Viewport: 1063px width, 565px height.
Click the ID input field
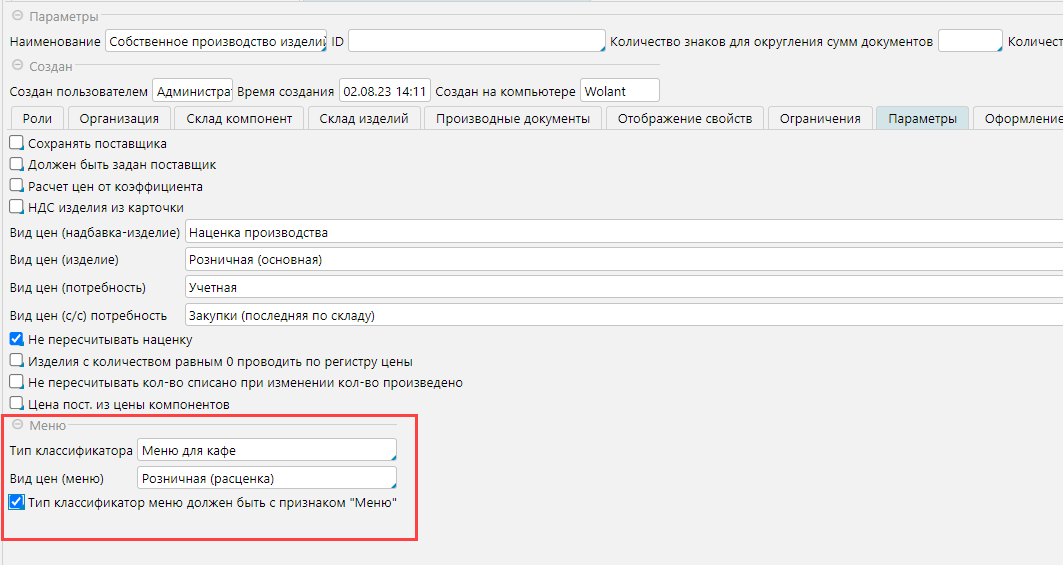[476, 42]
